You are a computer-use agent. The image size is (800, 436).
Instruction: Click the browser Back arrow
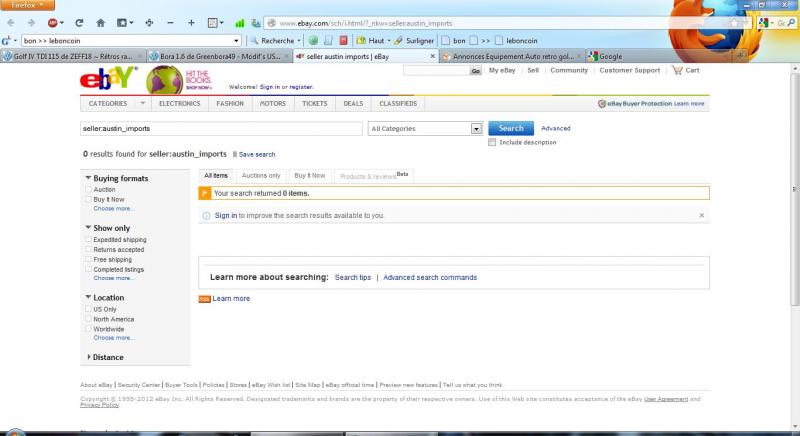[10, 23]
